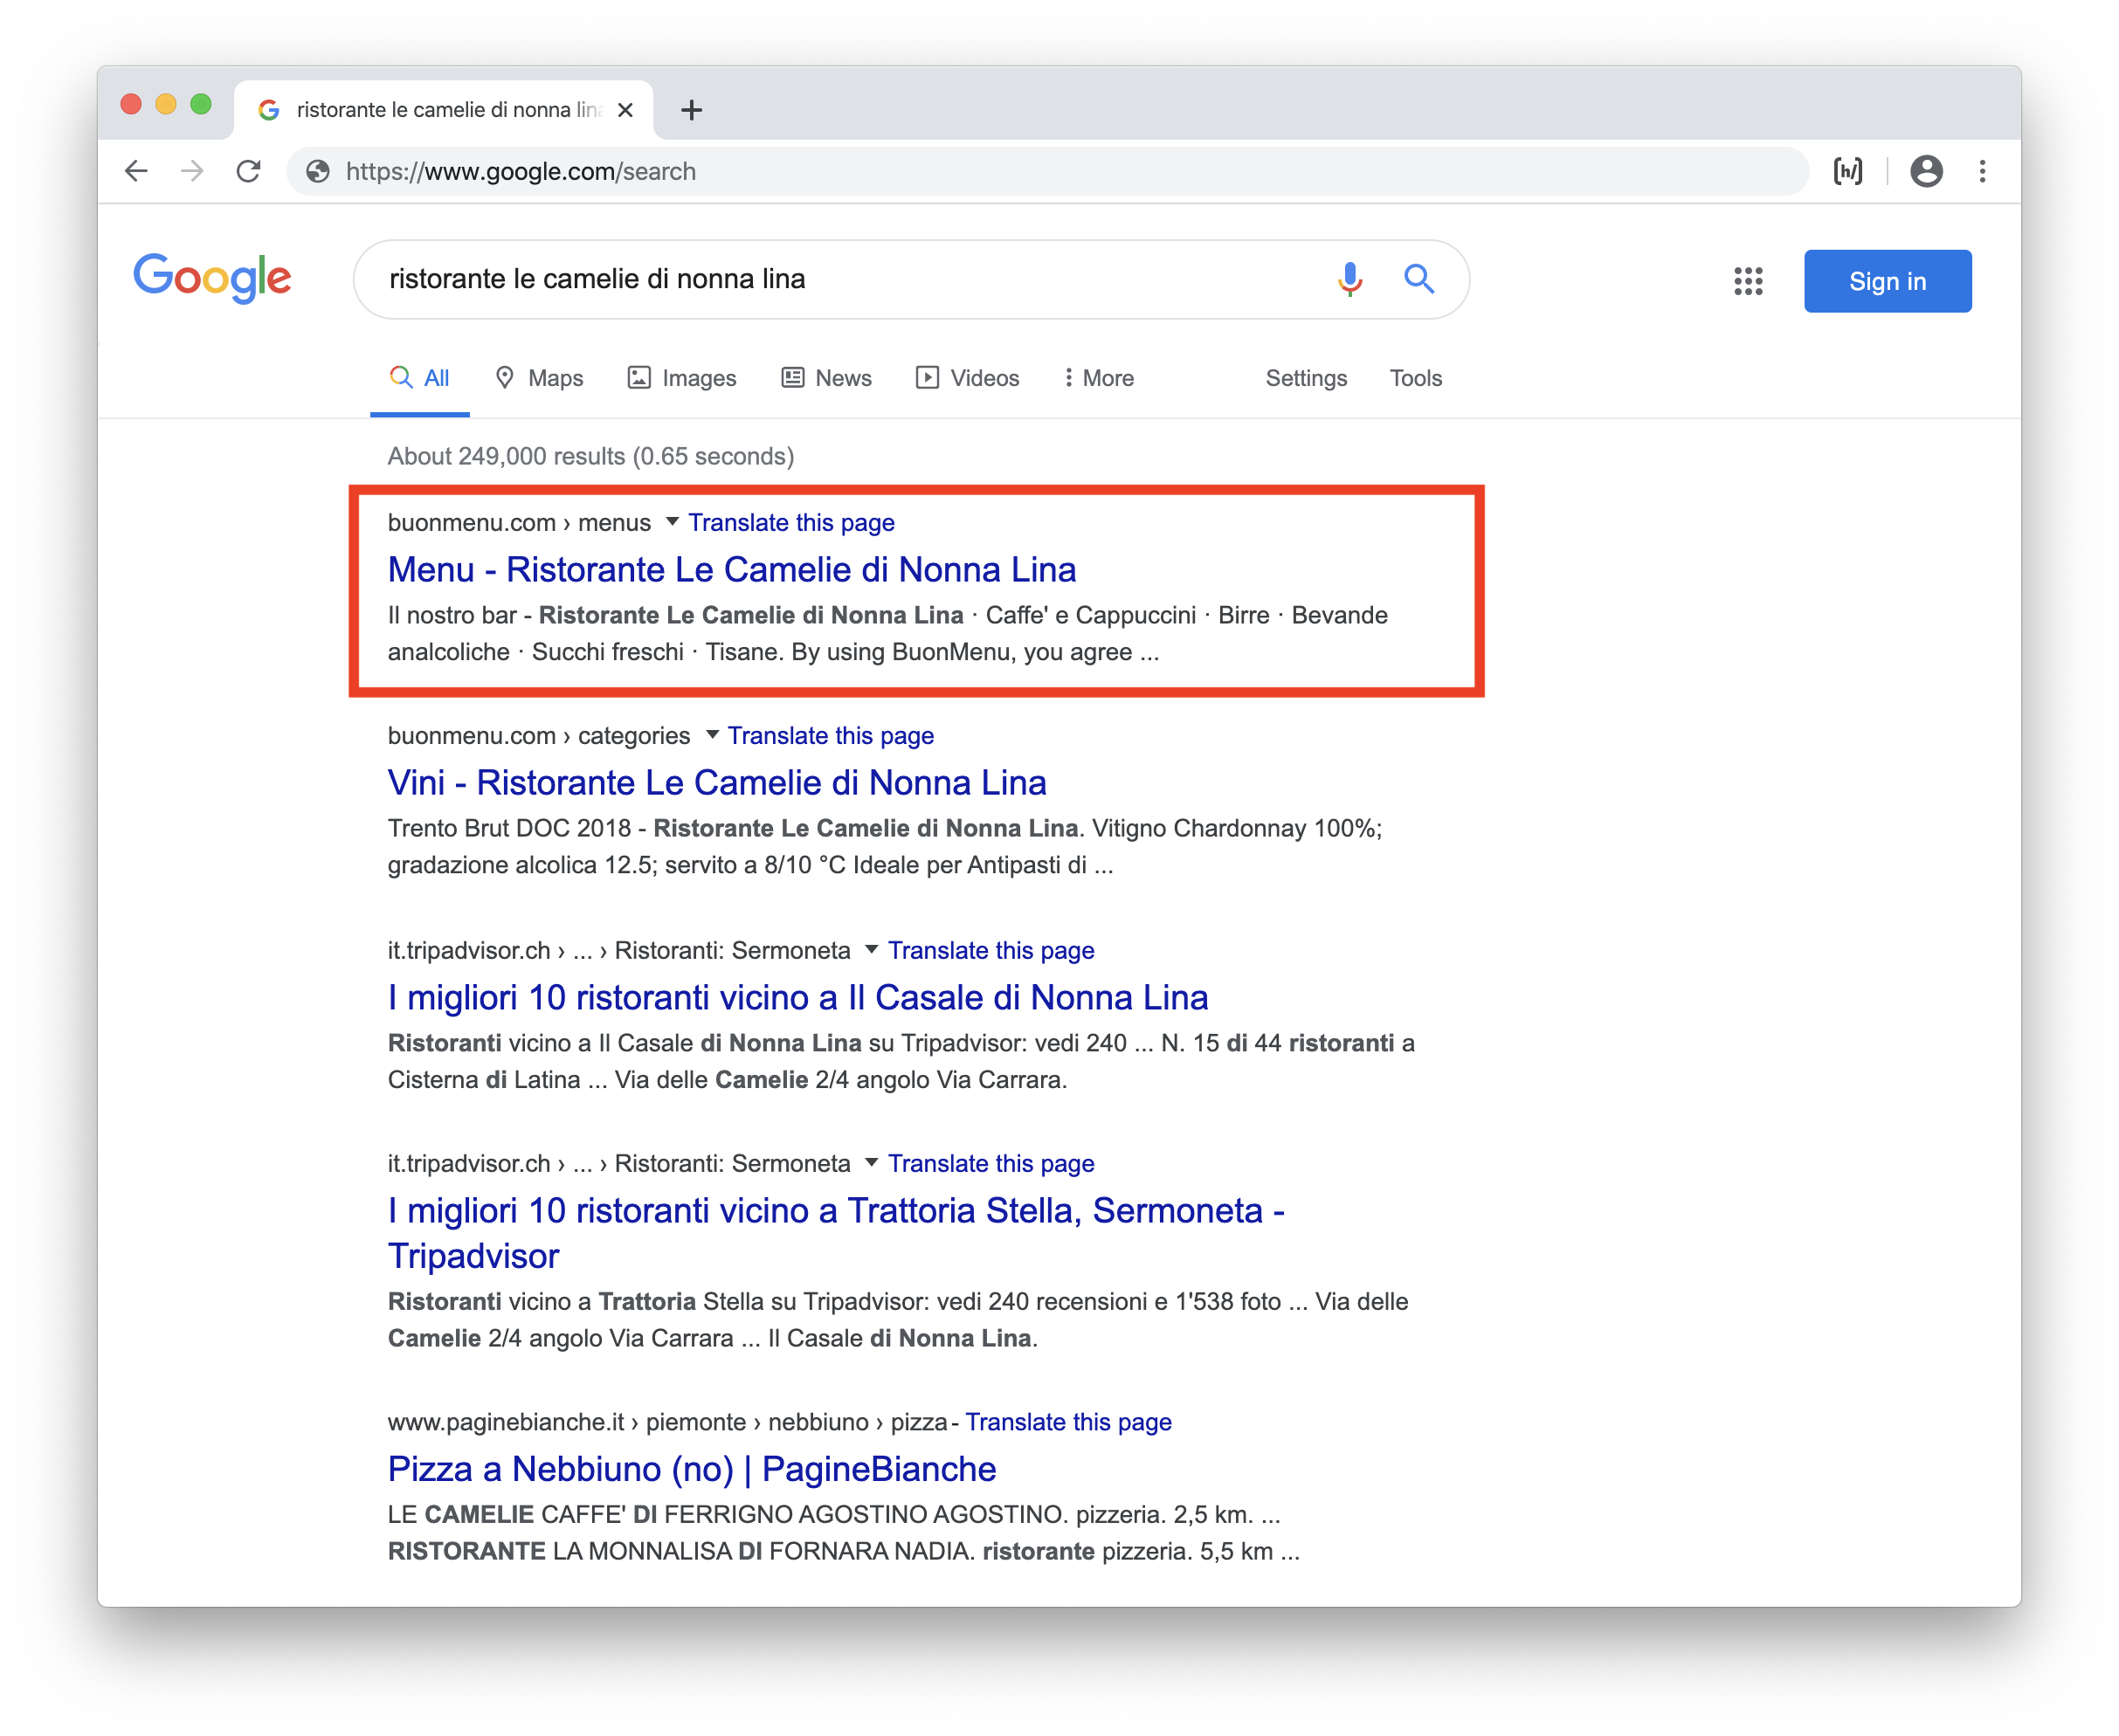Viewport: 2119px width, 1736px height.
Task: Click the browser back arrow
Action: [136, 171]
